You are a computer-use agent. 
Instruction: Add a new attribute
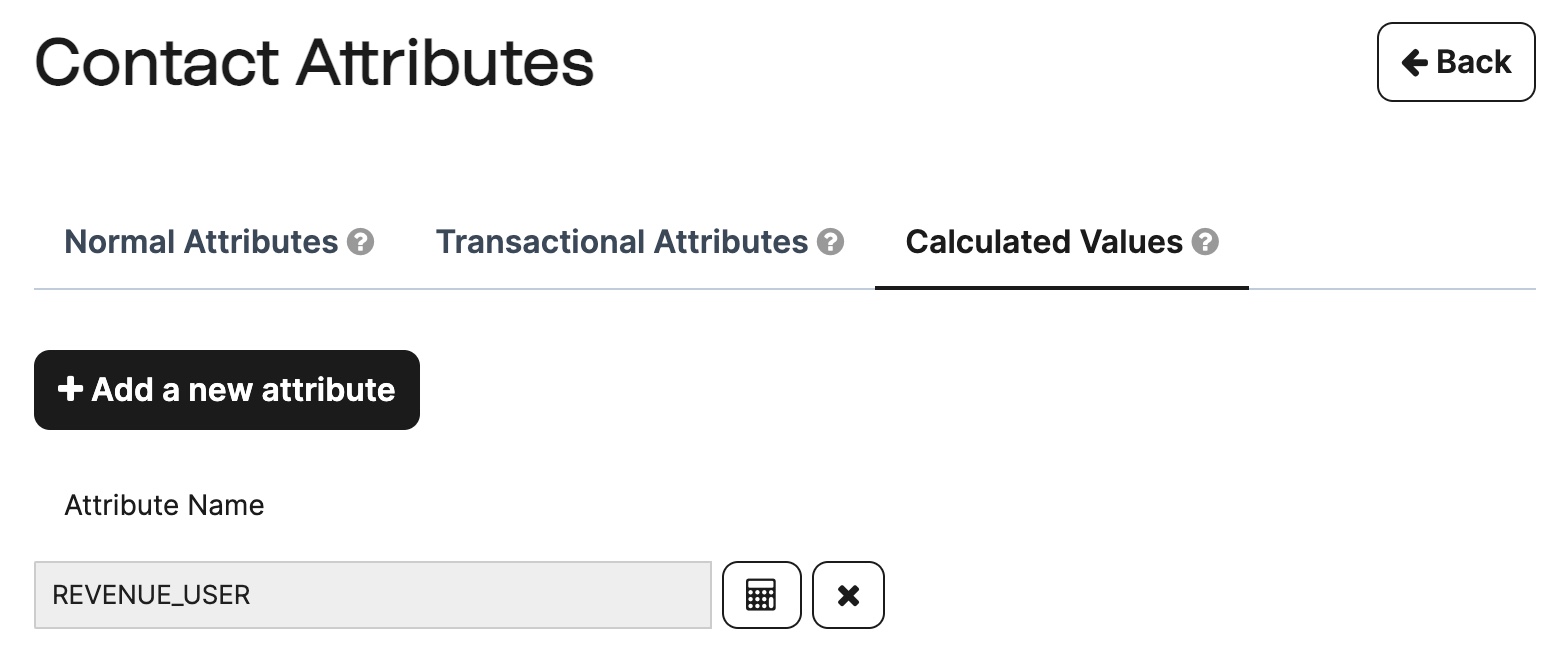click(227, 390)
